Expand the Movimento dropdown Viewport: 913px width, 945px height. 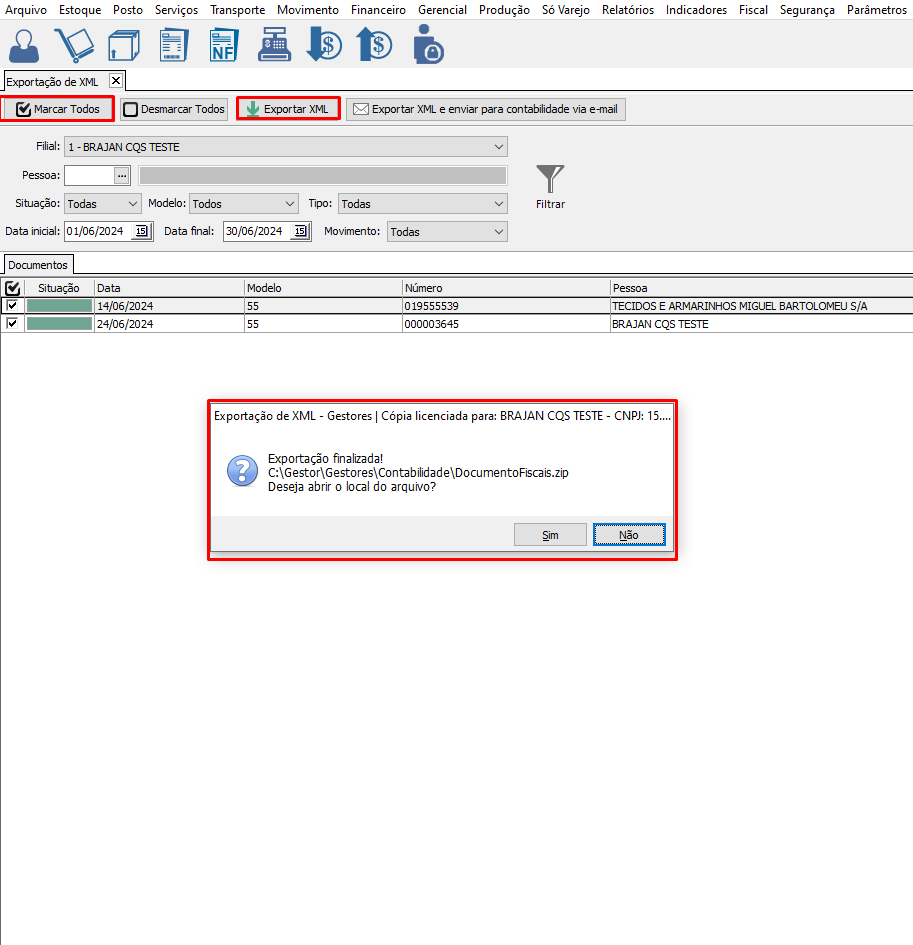498,232
